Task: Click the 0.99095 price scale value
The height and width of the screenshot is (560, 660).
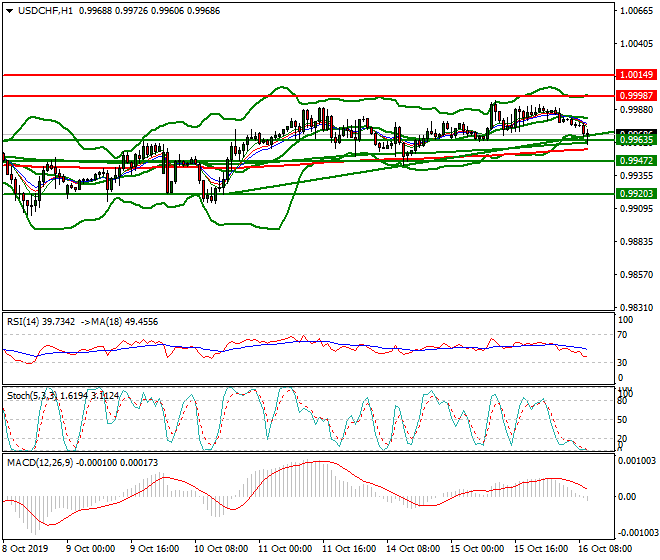Action: (x=636, y=209)
